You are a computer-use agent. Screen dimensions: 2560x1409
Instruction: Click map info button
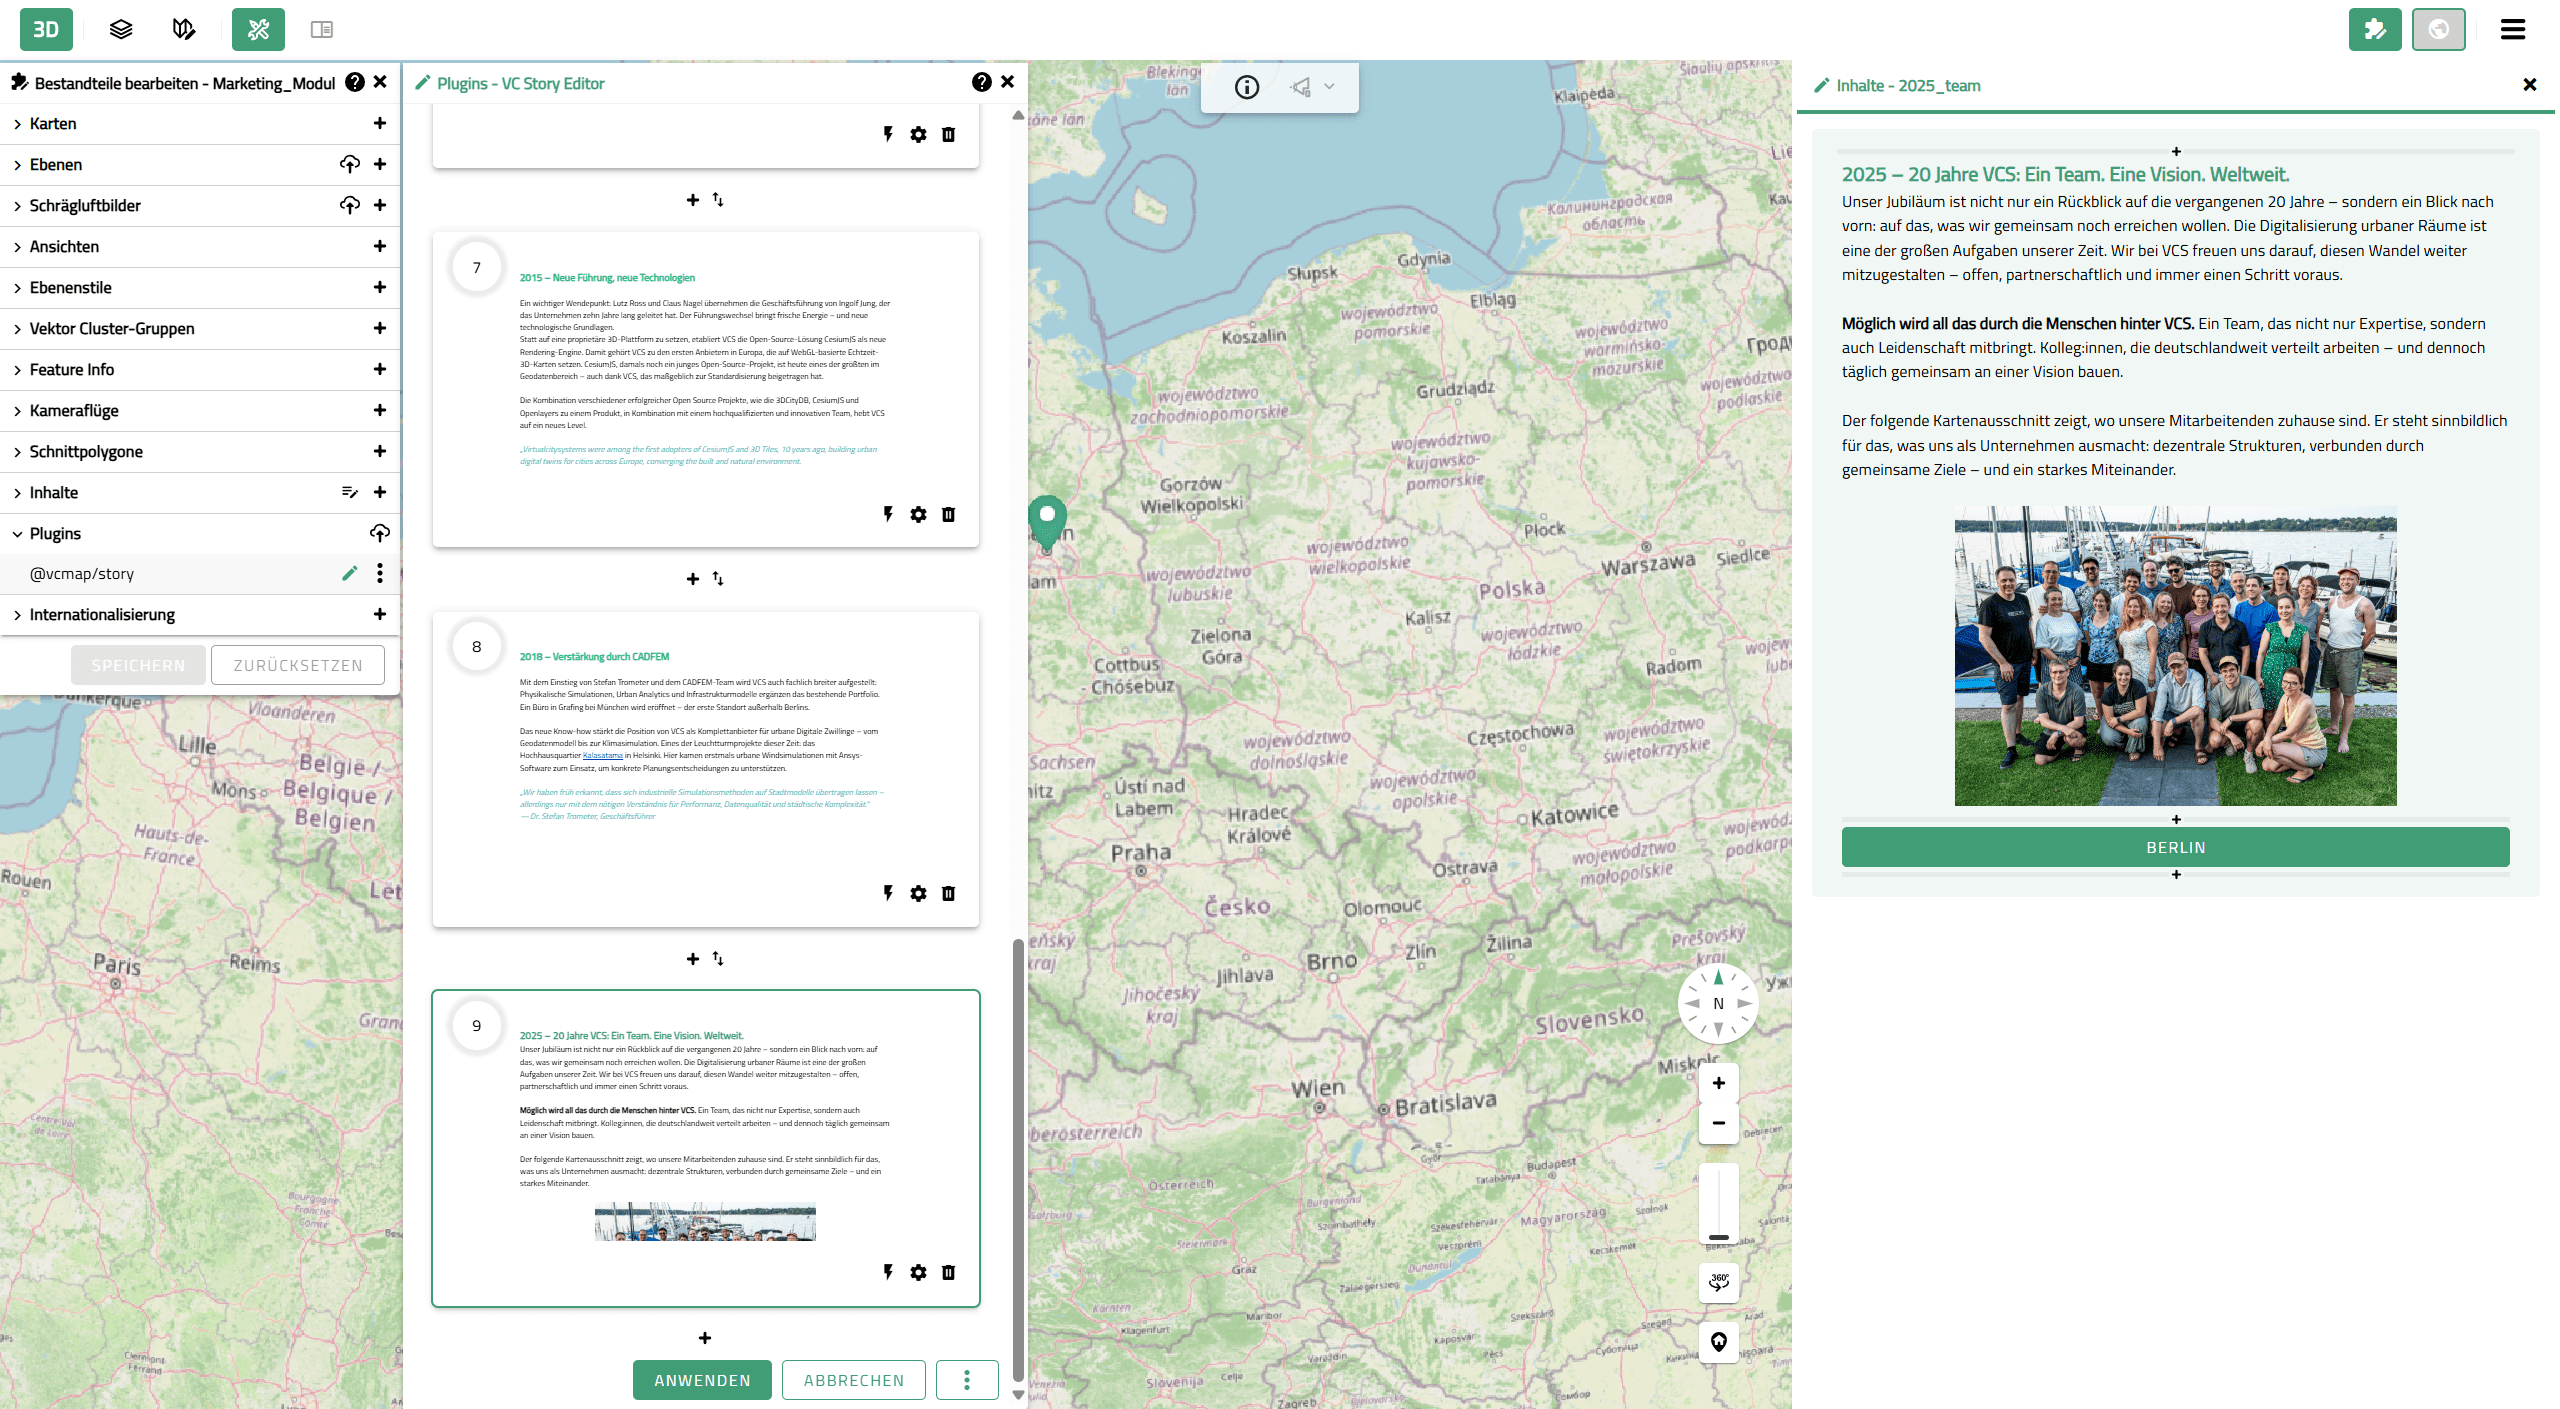coord(1247,87)
